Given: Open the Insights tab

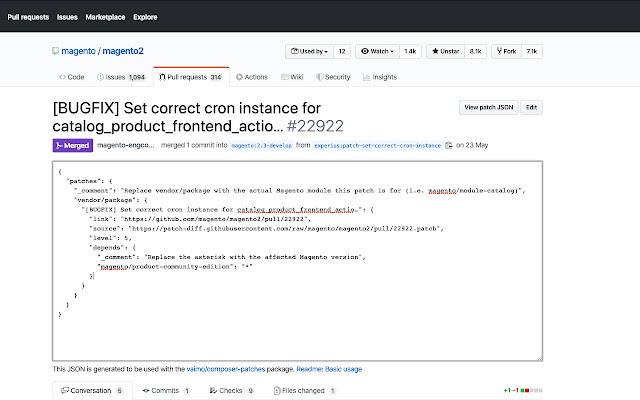Looking at the screenshot, I should coord(379,76).
